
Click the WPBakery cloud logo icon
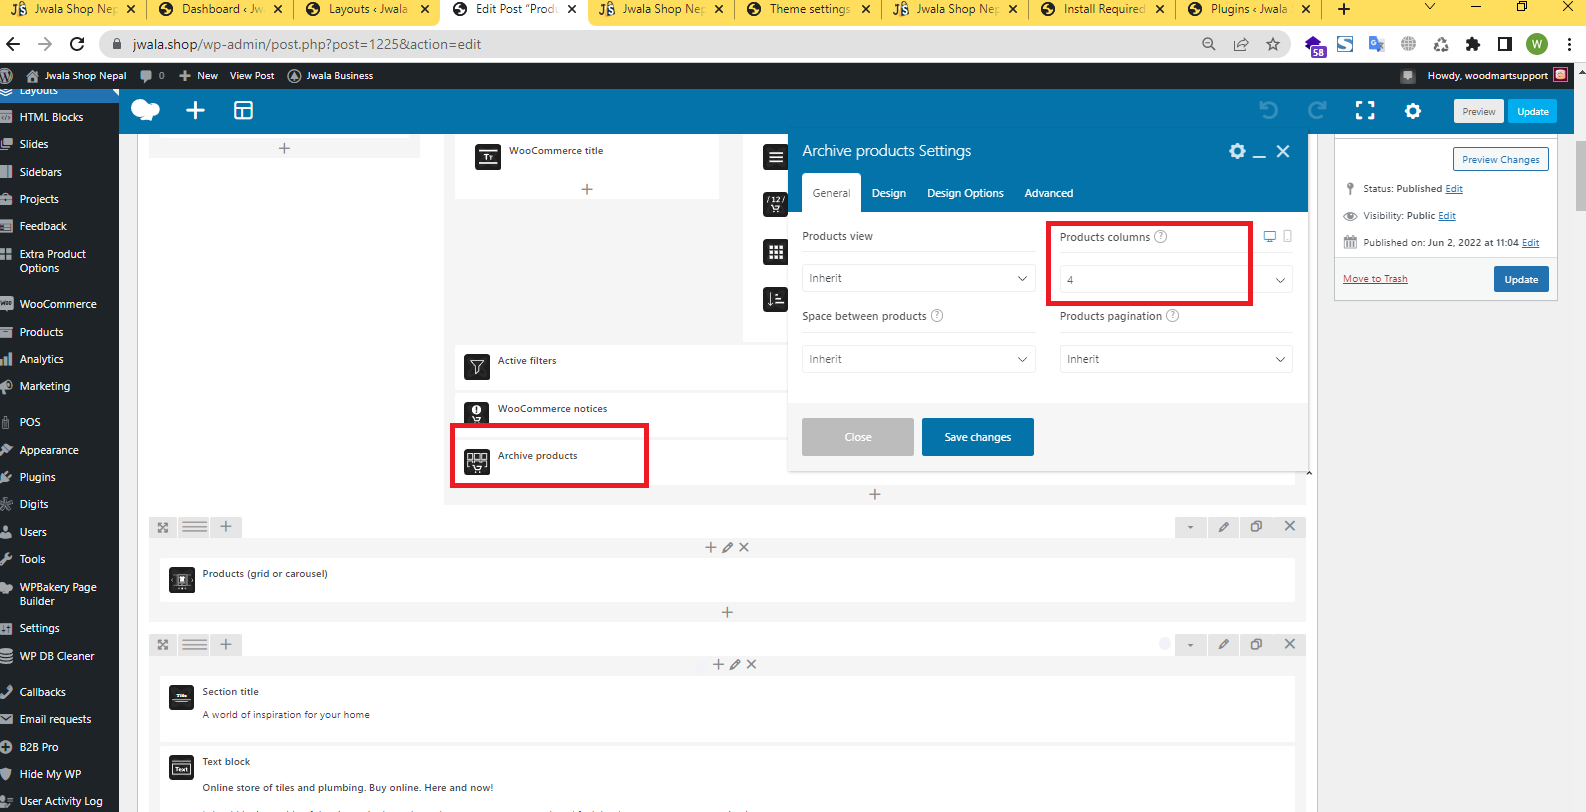pyautogui.click(x=146, y=110)
